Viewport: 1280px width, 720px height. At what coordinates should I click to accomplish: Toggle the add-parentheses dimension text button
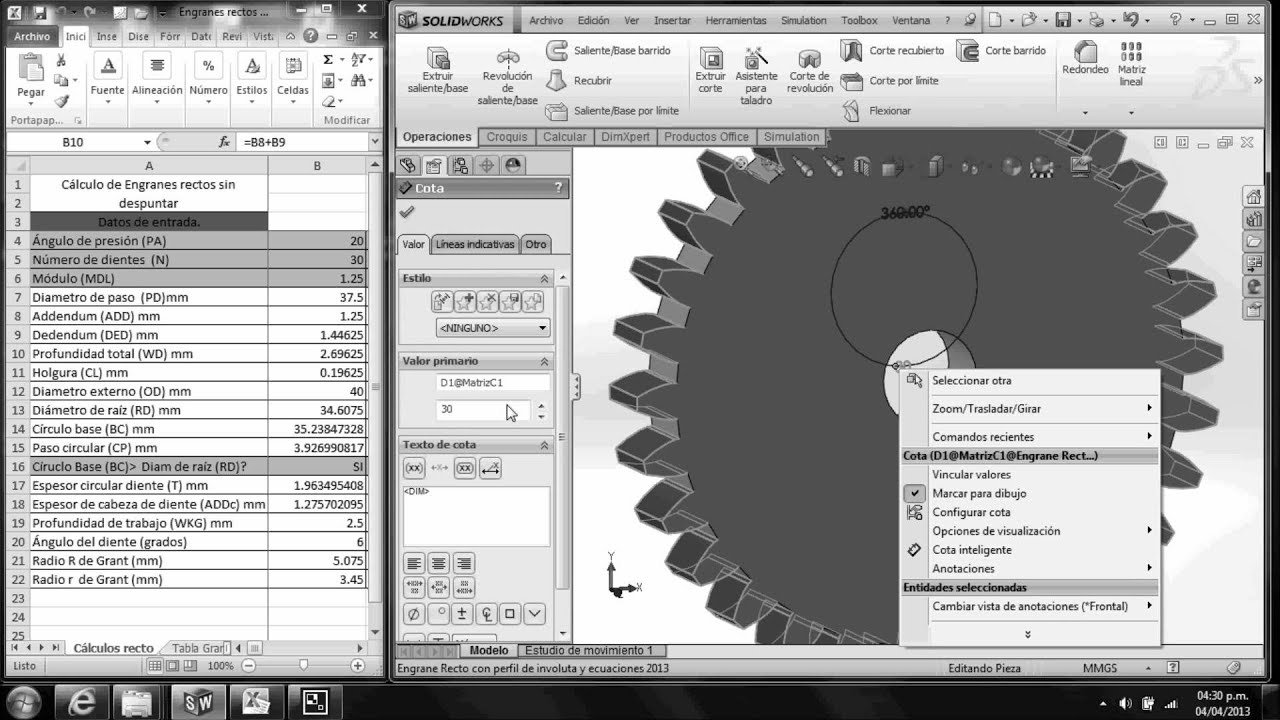tap(414, 468)
